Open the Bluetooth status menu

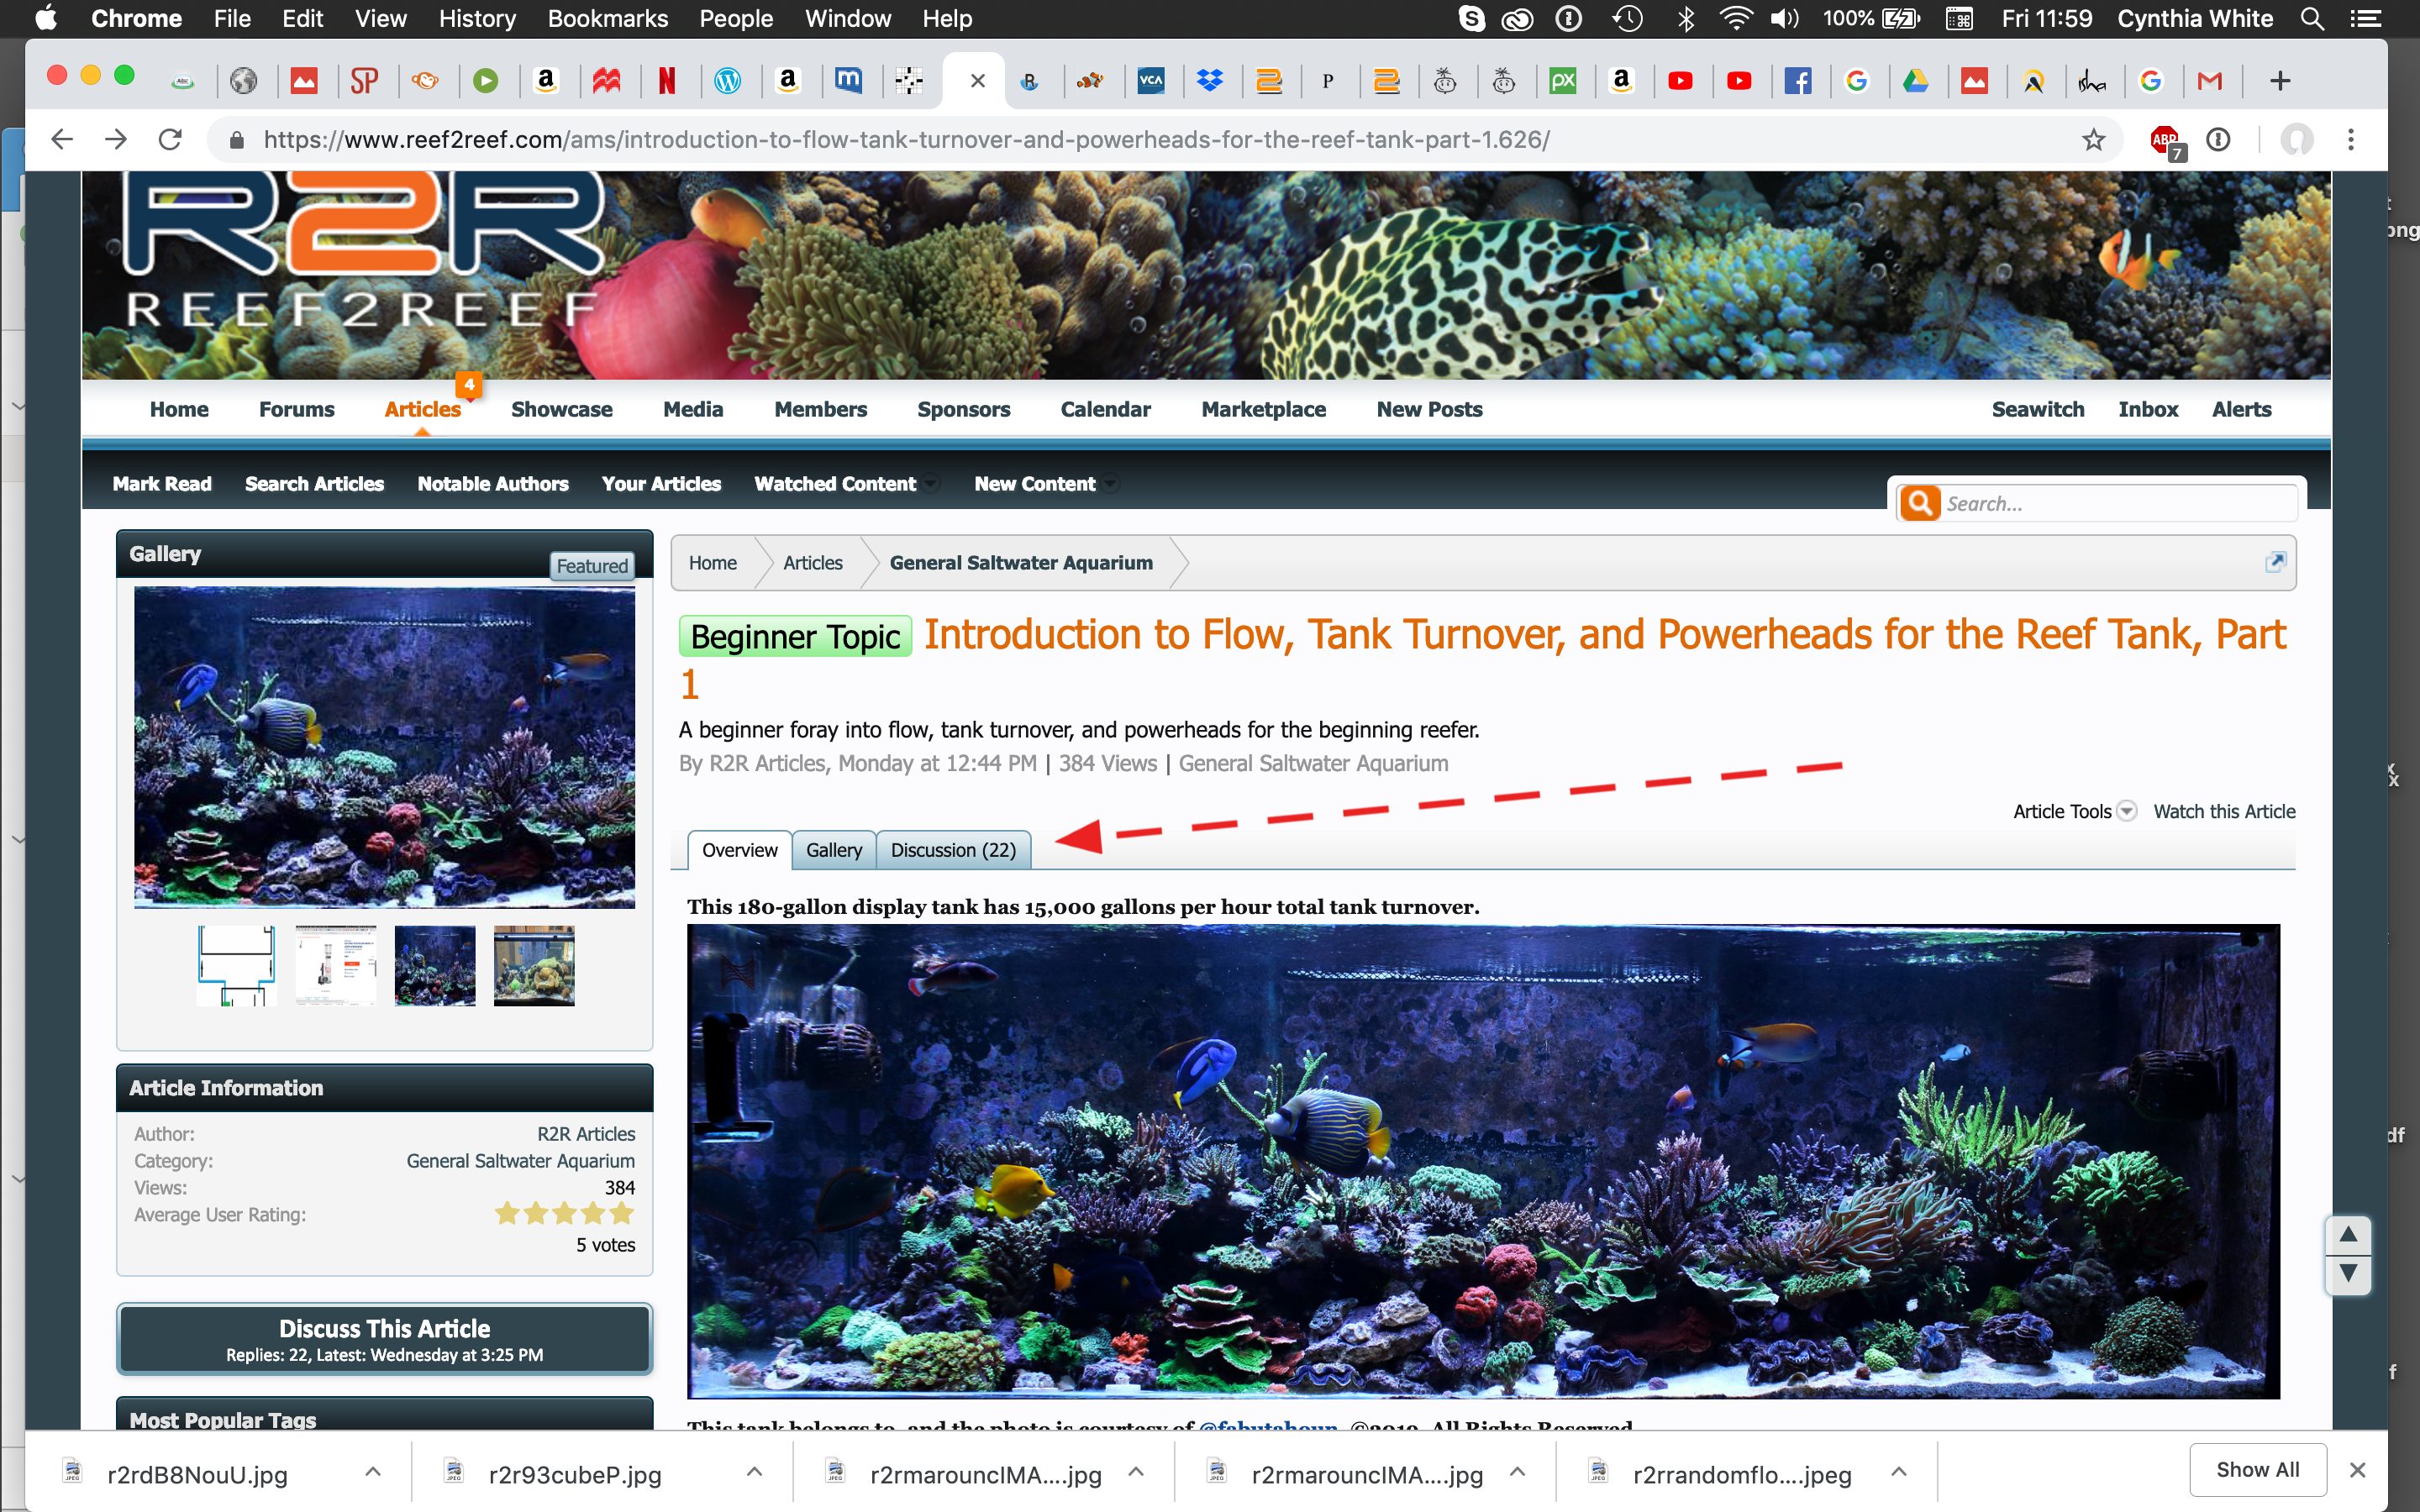coord(1686,18)
